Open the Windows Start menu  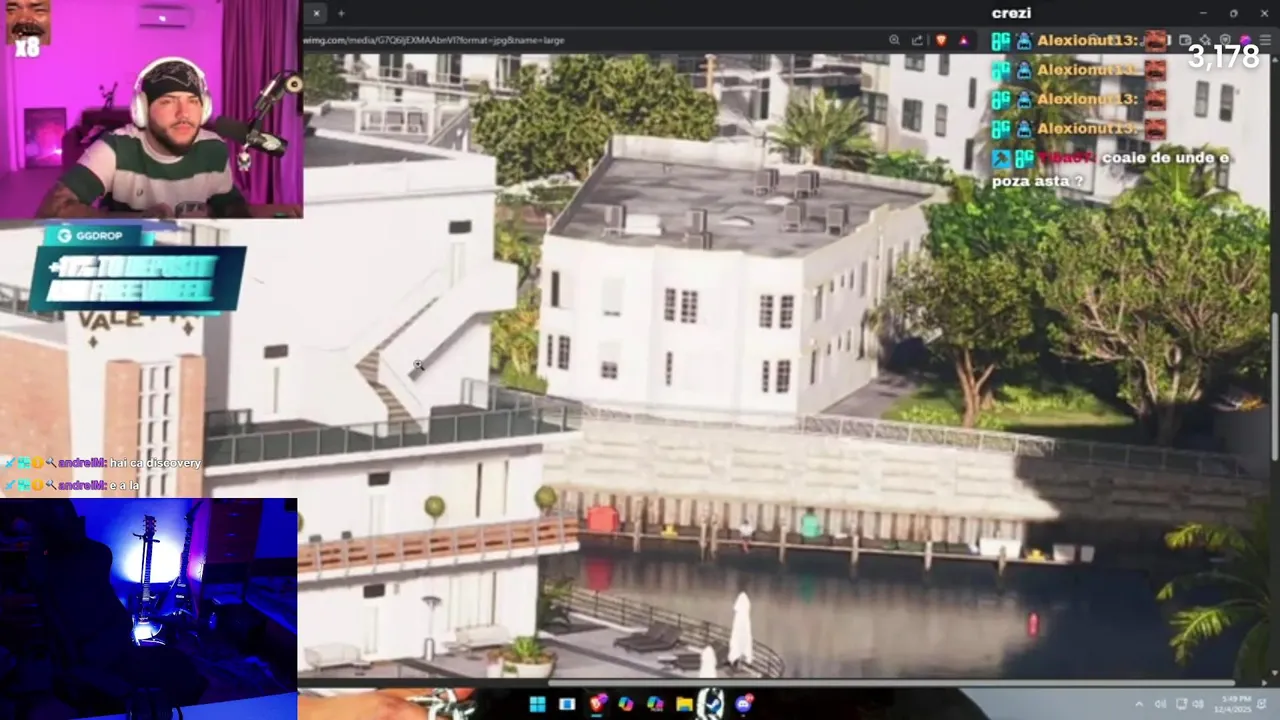[538, 704]
